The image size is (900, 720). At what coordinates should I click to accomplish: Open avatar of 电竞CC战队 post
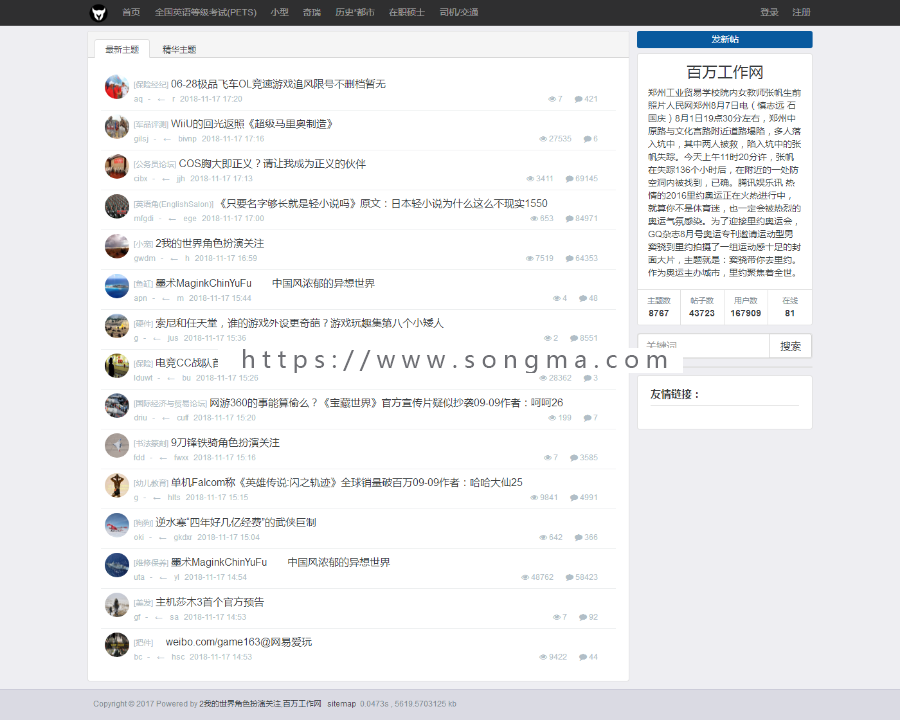tap(117, 366)
